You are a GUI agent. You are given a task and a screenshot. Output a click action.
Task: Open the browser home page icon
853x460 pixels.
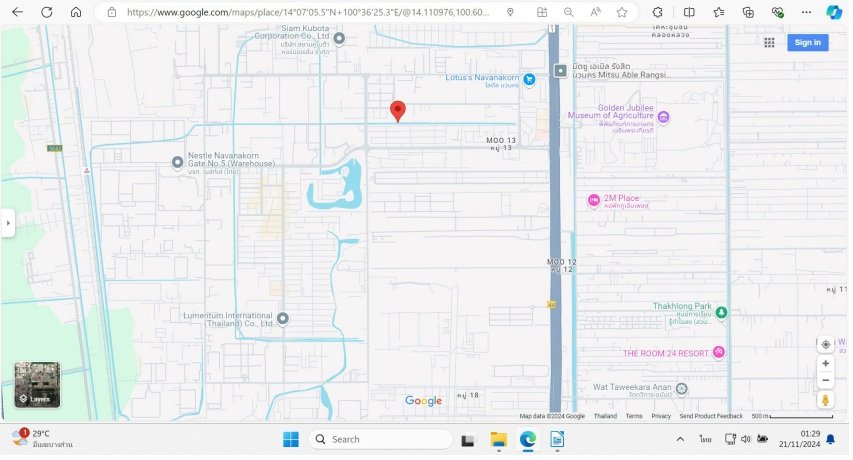76,12
